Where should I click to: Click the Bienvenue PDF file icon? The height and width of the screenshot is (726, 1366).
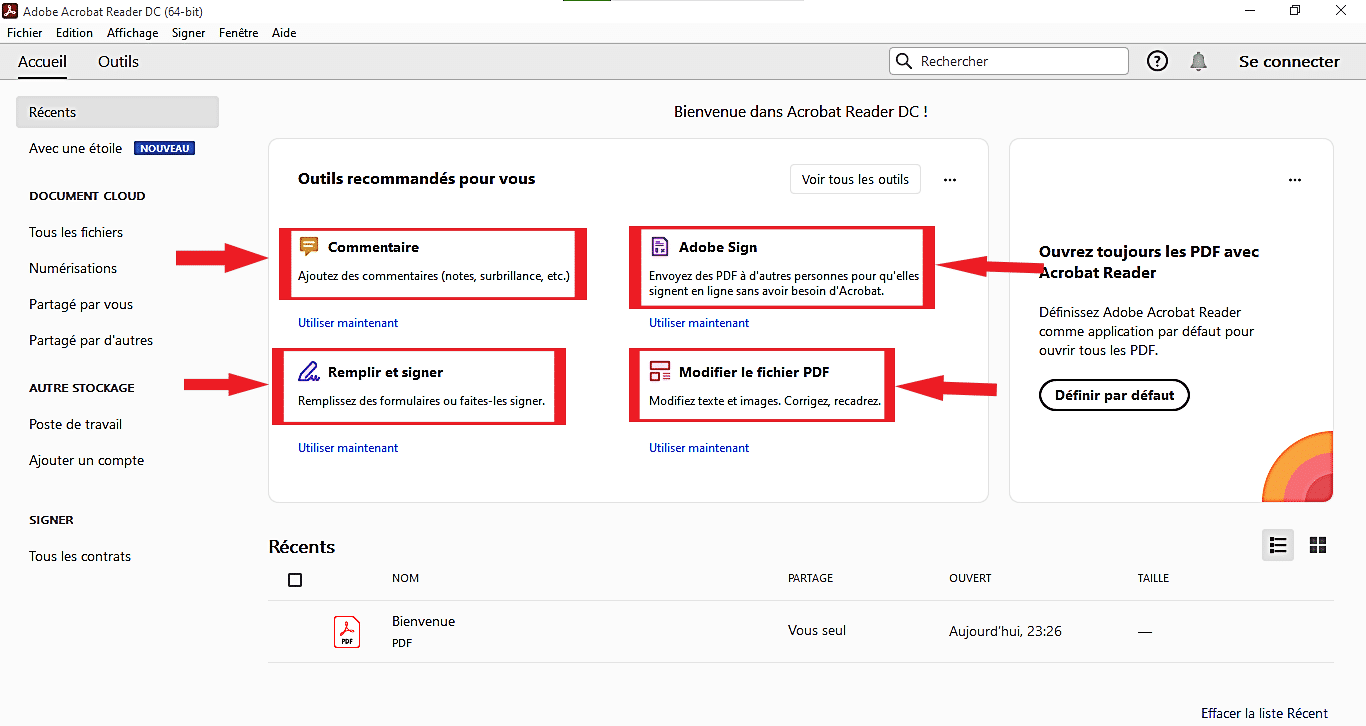[347, 631]
